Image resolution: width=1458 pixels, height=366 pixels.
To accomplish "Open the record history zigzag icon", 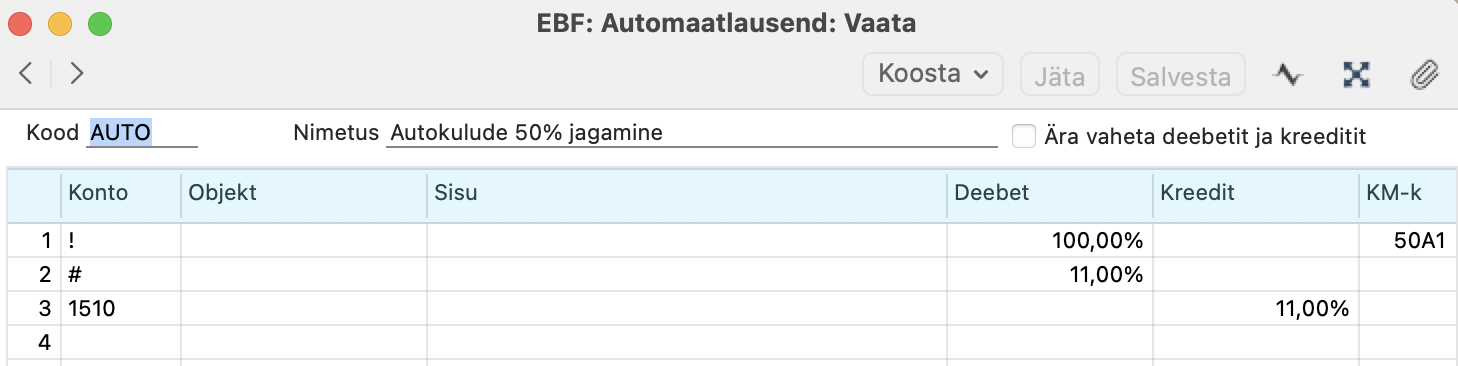I will tap(1288, 74).
